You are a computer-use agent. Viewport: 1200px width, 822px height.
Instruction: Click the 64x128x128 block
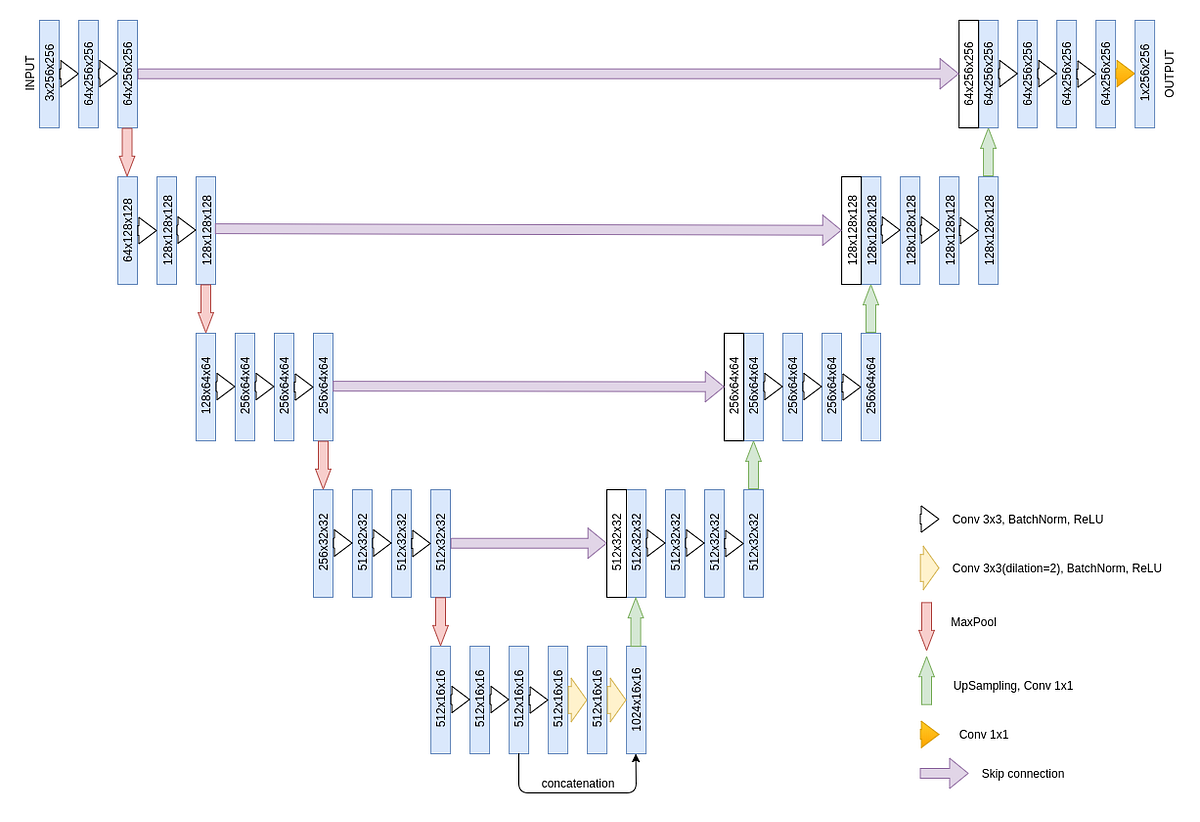click(127, 230)
